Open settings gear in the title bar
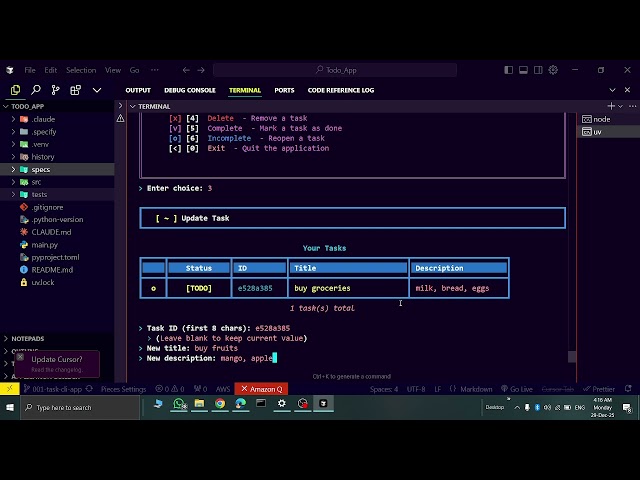This screenshot has height=480, width=640. 553,70
